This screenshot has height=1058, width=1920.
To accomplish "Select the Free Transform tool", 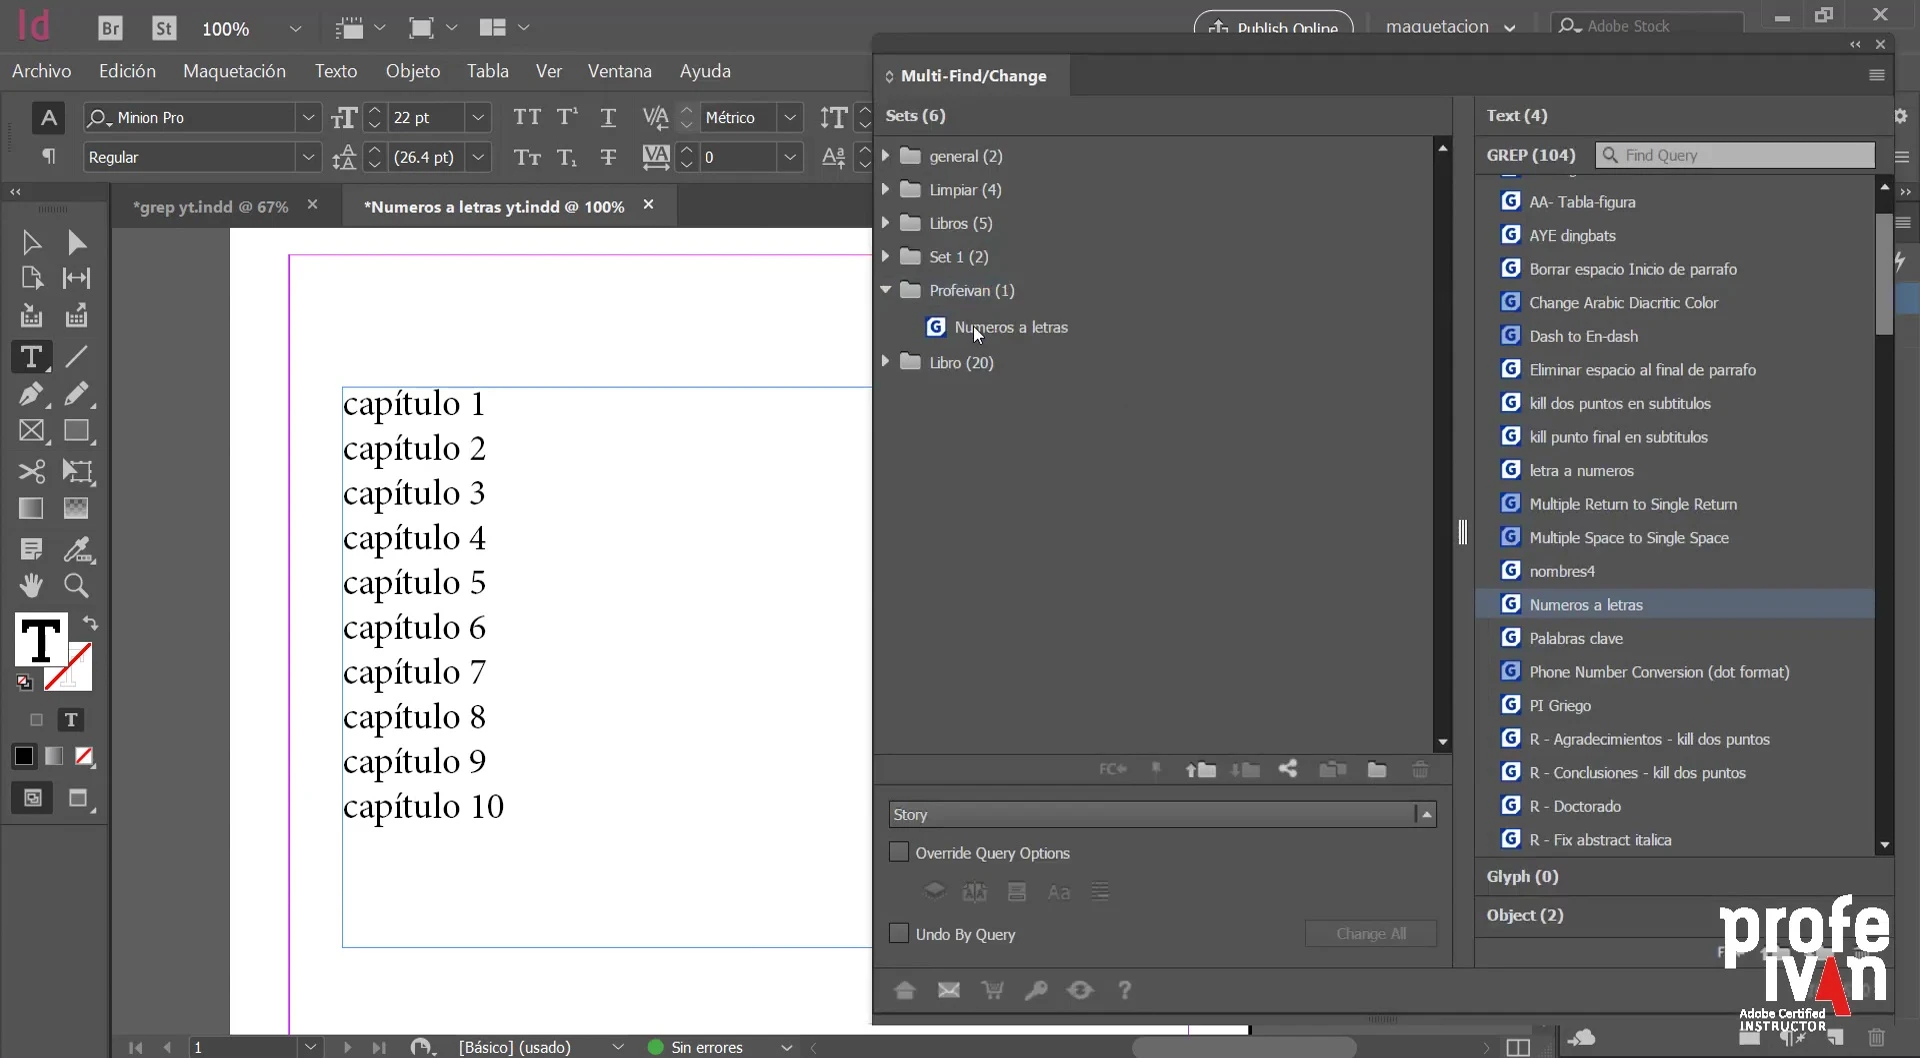I will tap(77, 471).
